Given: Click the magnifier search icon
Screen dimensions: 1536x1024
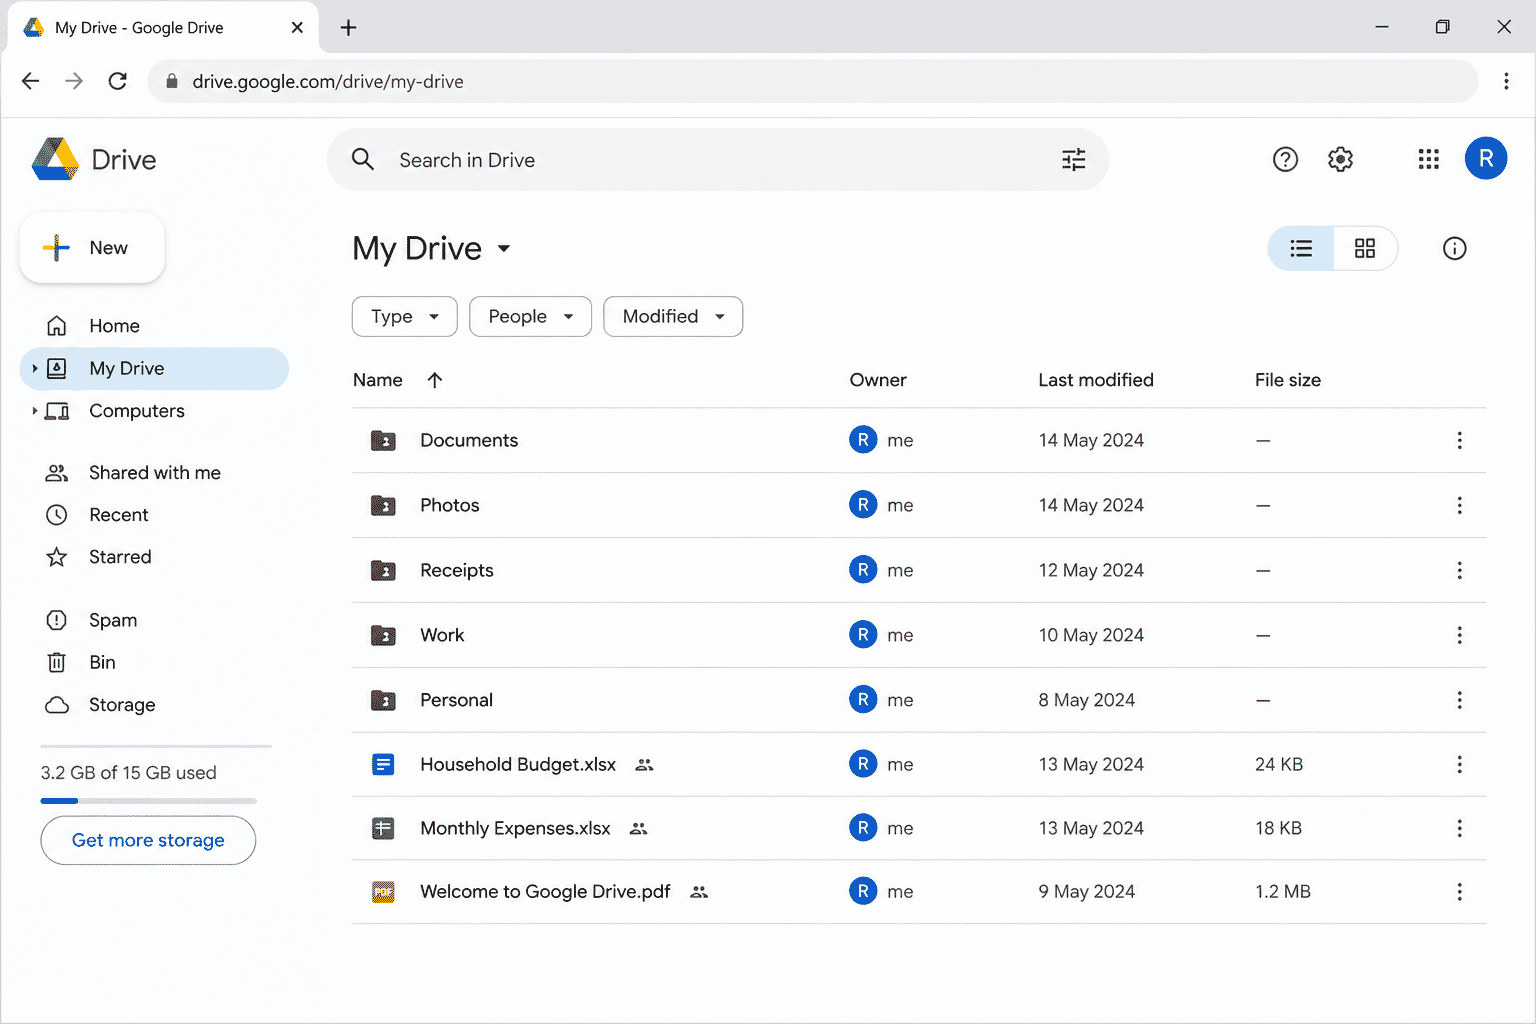Looking at the screenshot, I should (363, 159).
